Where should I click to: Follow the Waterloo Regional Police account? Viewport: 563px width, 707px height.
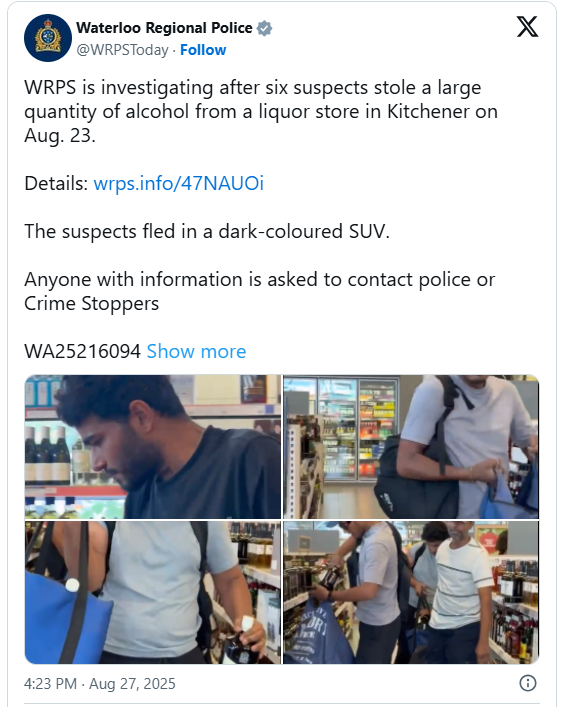pos(203,50)
